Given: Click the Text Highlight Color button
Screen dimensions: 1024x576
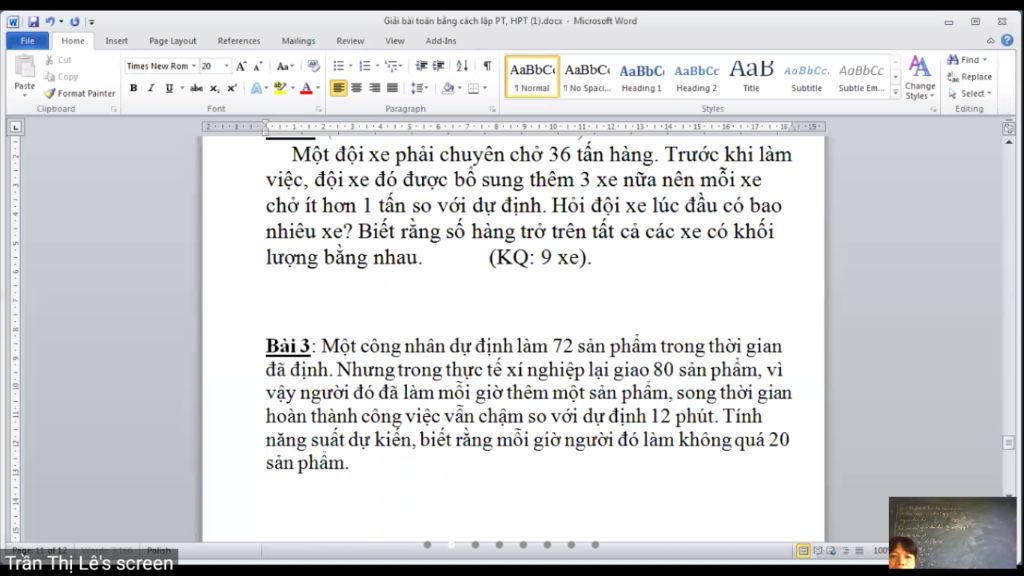Looking at the screenshot, I should point(280,88).
